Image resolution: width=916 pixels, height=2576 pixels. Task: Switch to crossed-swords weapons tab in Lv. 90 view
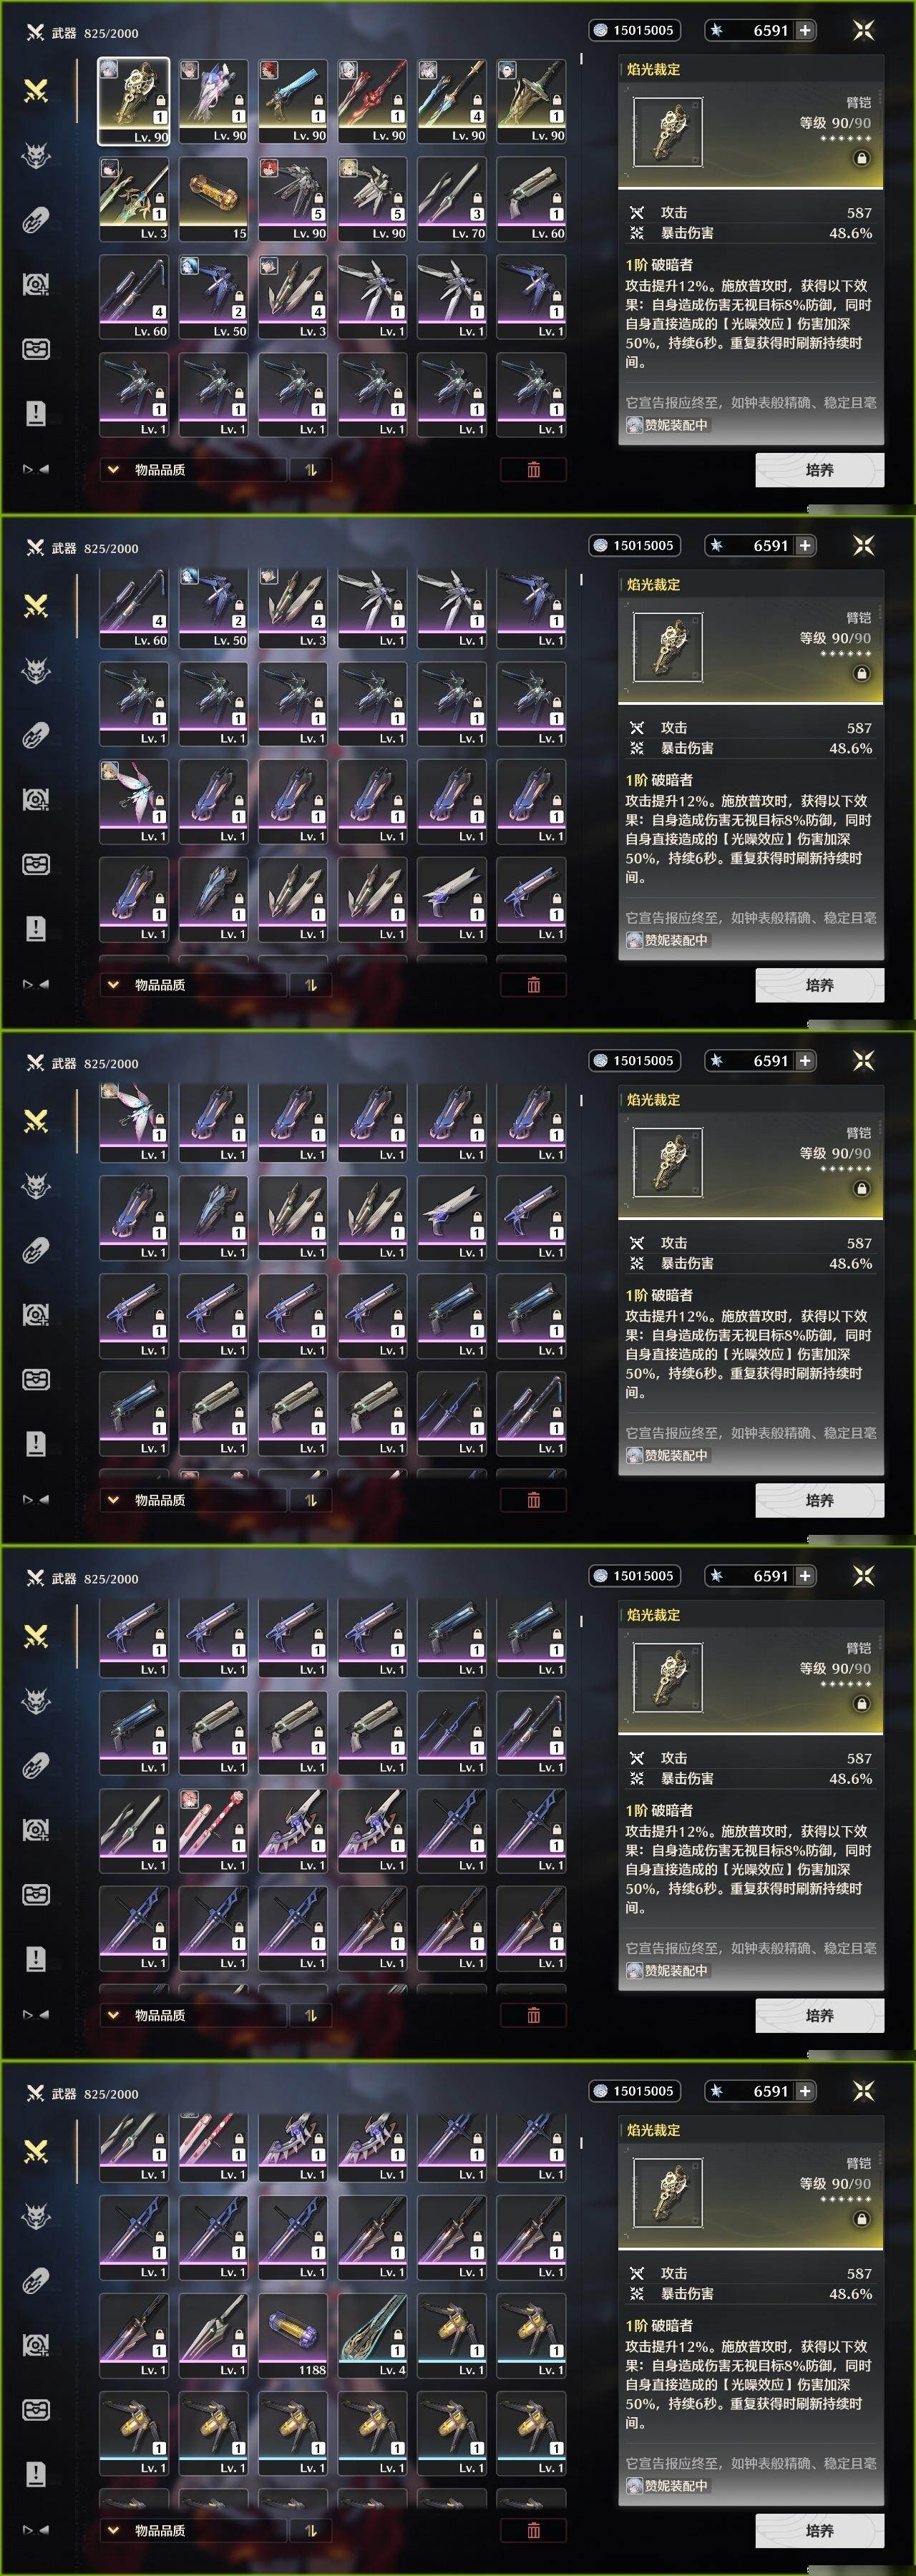pos(36,91)
